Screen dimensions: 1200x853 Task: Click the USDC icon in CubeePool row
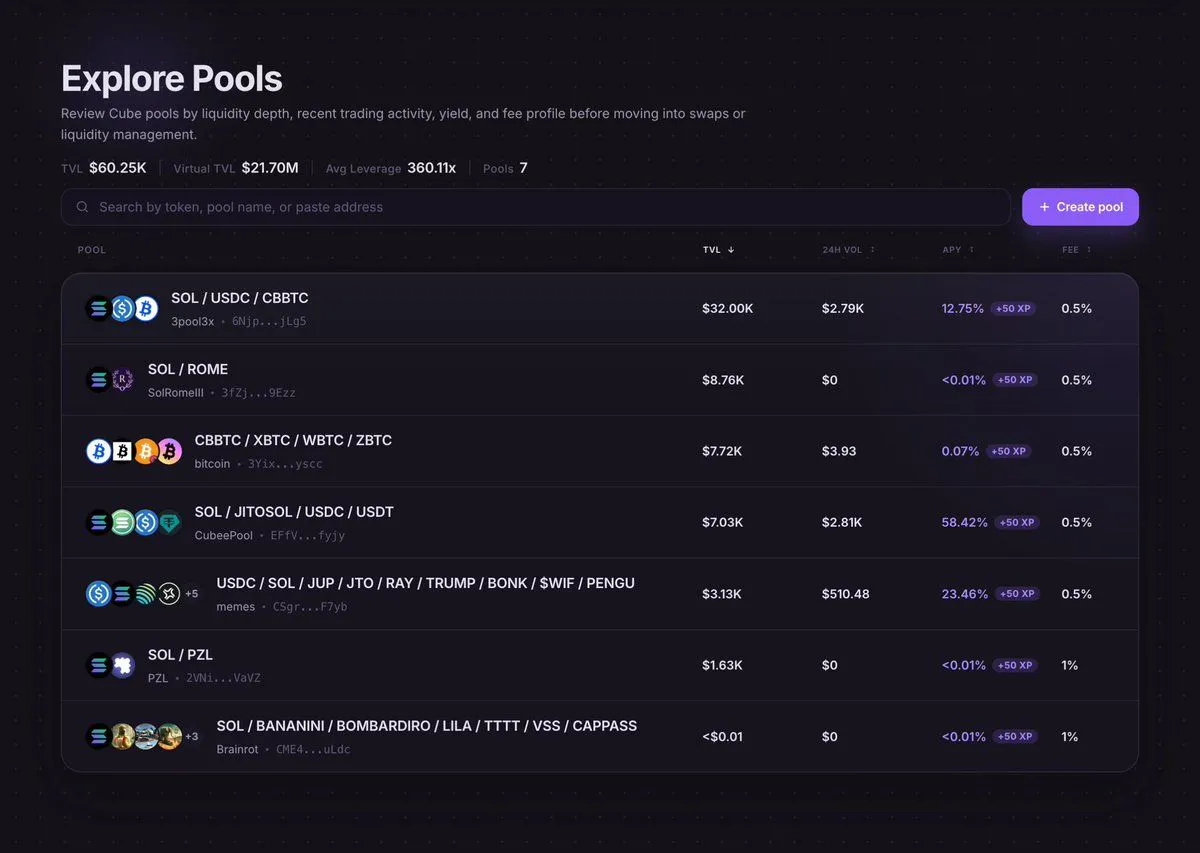146,522
